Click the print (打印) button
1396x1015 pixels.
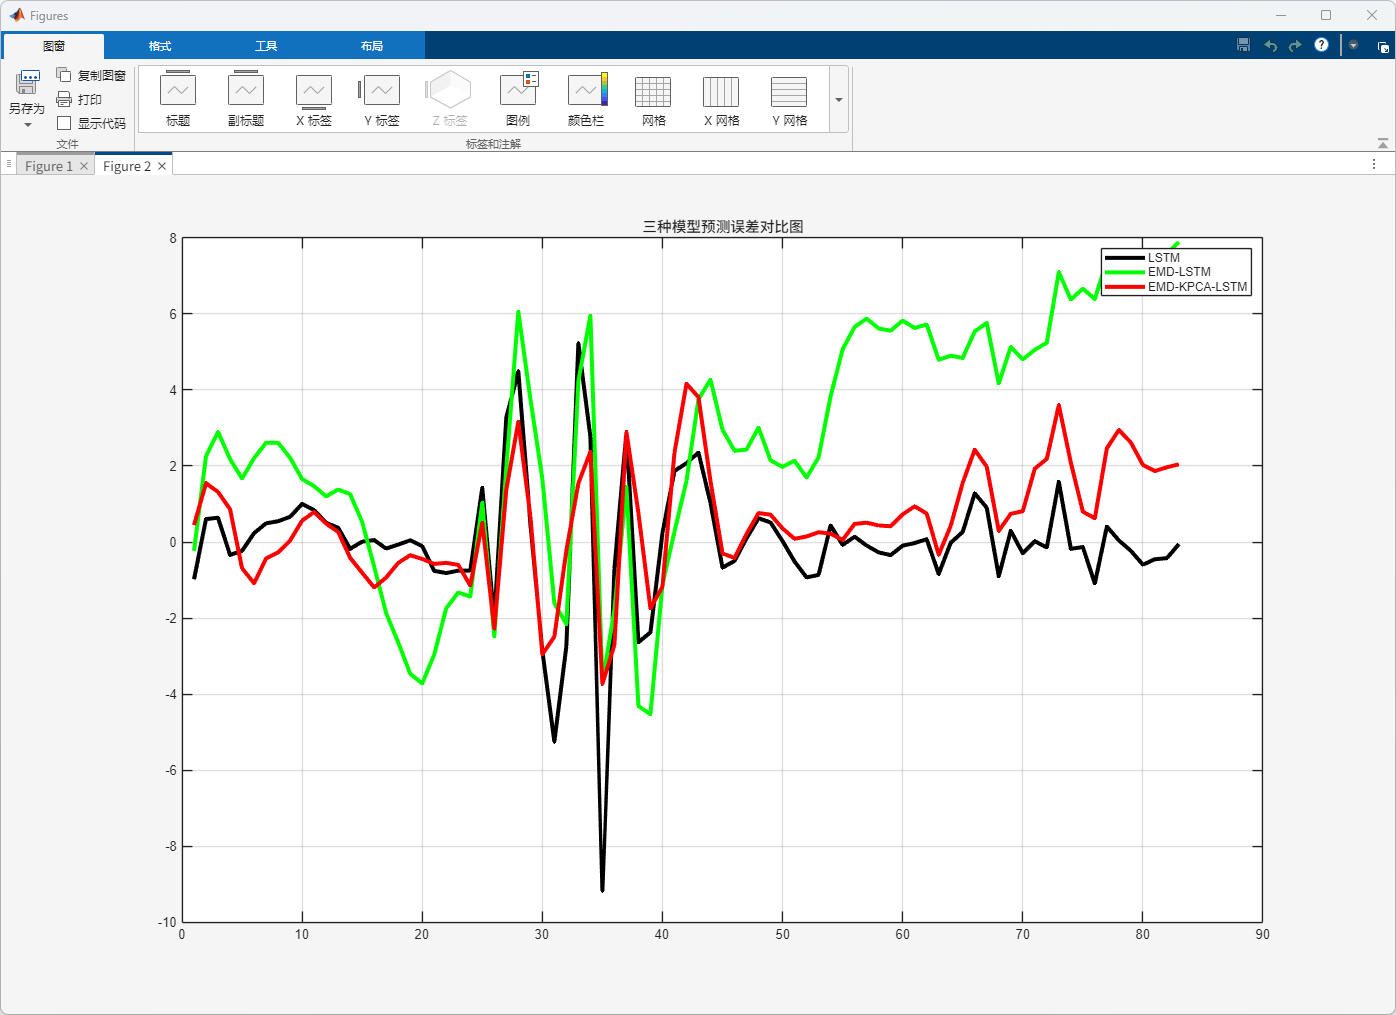[x=79, y=99]
